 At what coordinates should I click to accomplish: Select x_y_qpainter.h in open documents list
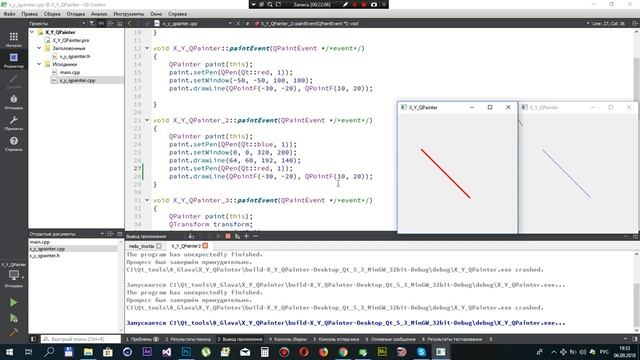[x=44, y=256]
